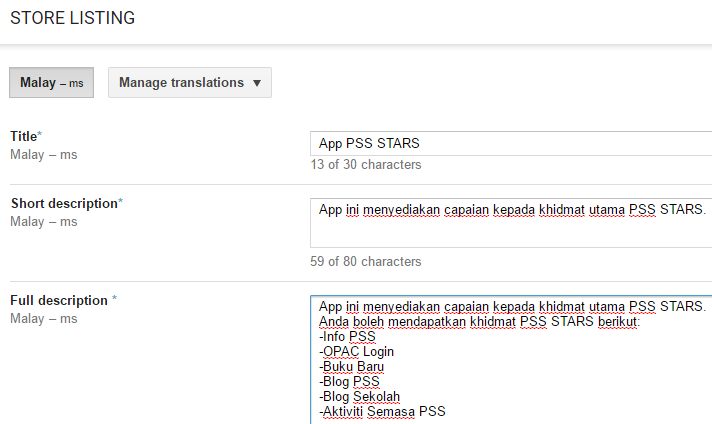
Task: Click the '-Blog PSS' line in full description
Action: pyautogui.click(x=349, y=381)
